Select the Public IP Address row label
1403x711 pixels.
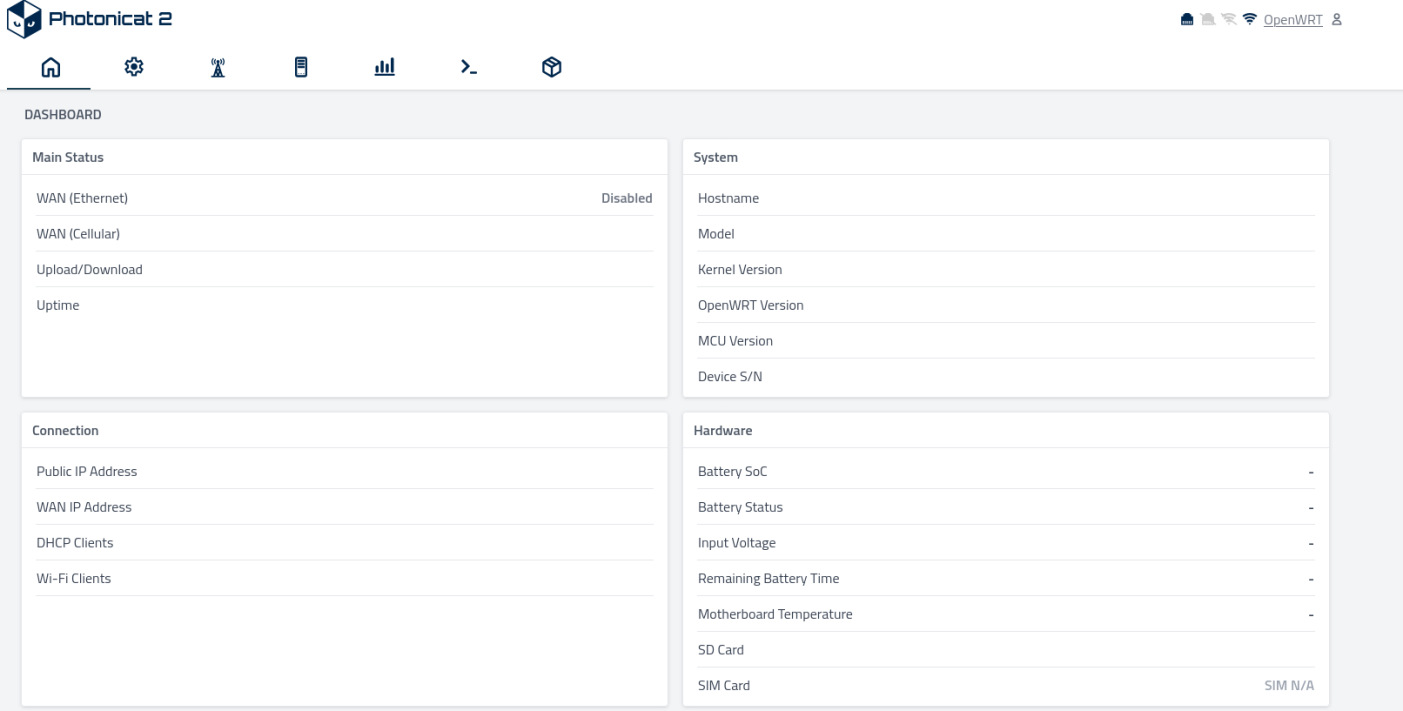coord(87,471)
